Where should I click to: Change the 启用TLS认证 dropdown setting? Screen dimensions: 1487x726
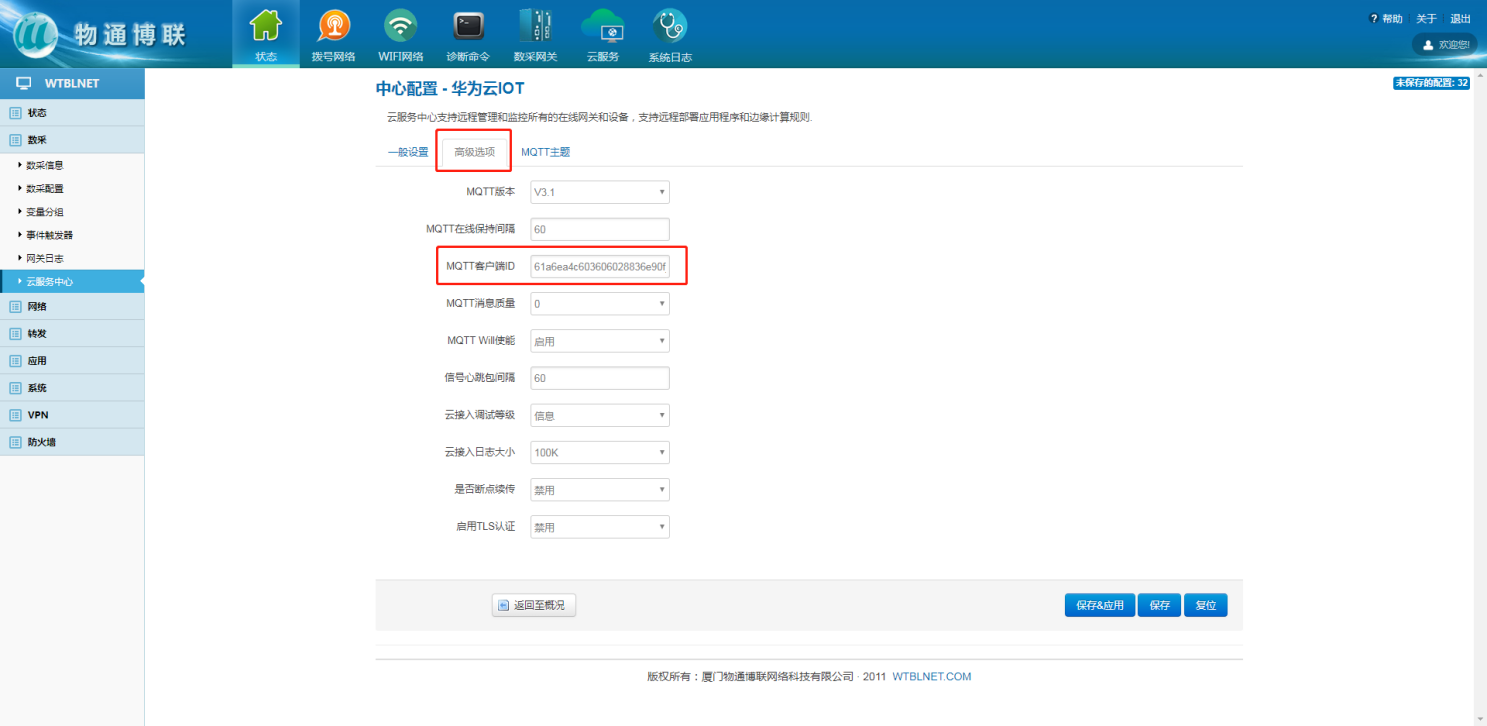tap(599, 527)
